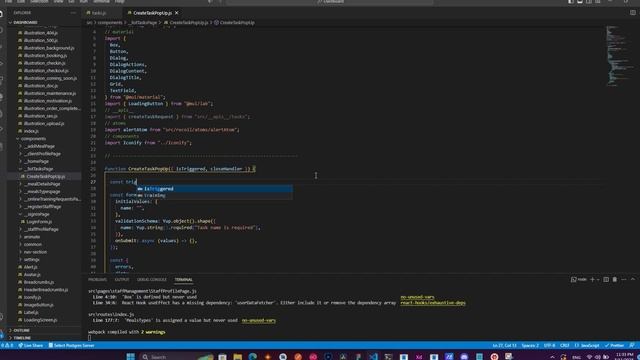Change language mode JavaScript
The height and width of the screenshot is (360, 640).
click(x=587, y=346)
